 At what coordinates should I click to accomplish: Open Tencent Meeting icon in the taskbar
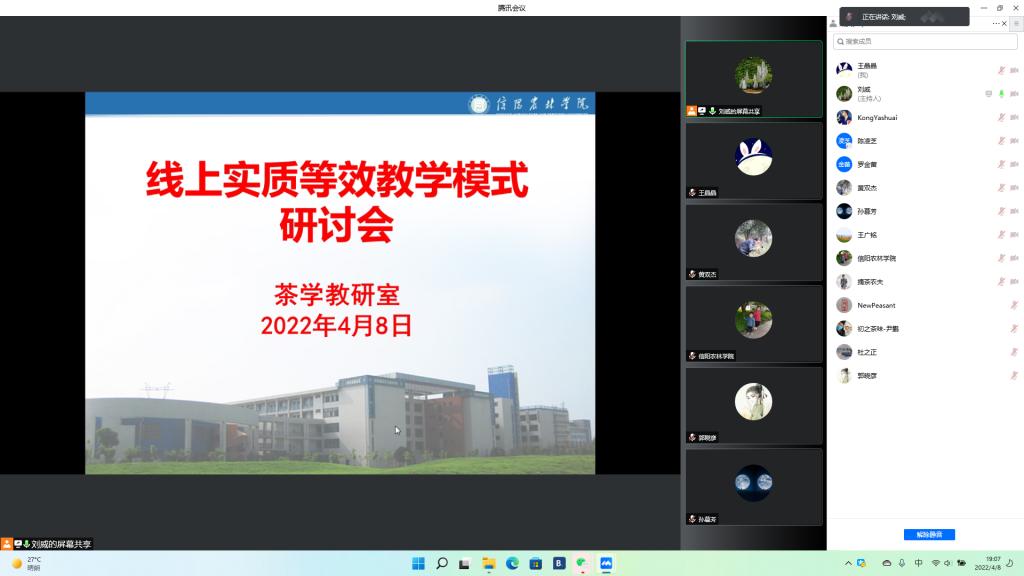pos(606,563)
